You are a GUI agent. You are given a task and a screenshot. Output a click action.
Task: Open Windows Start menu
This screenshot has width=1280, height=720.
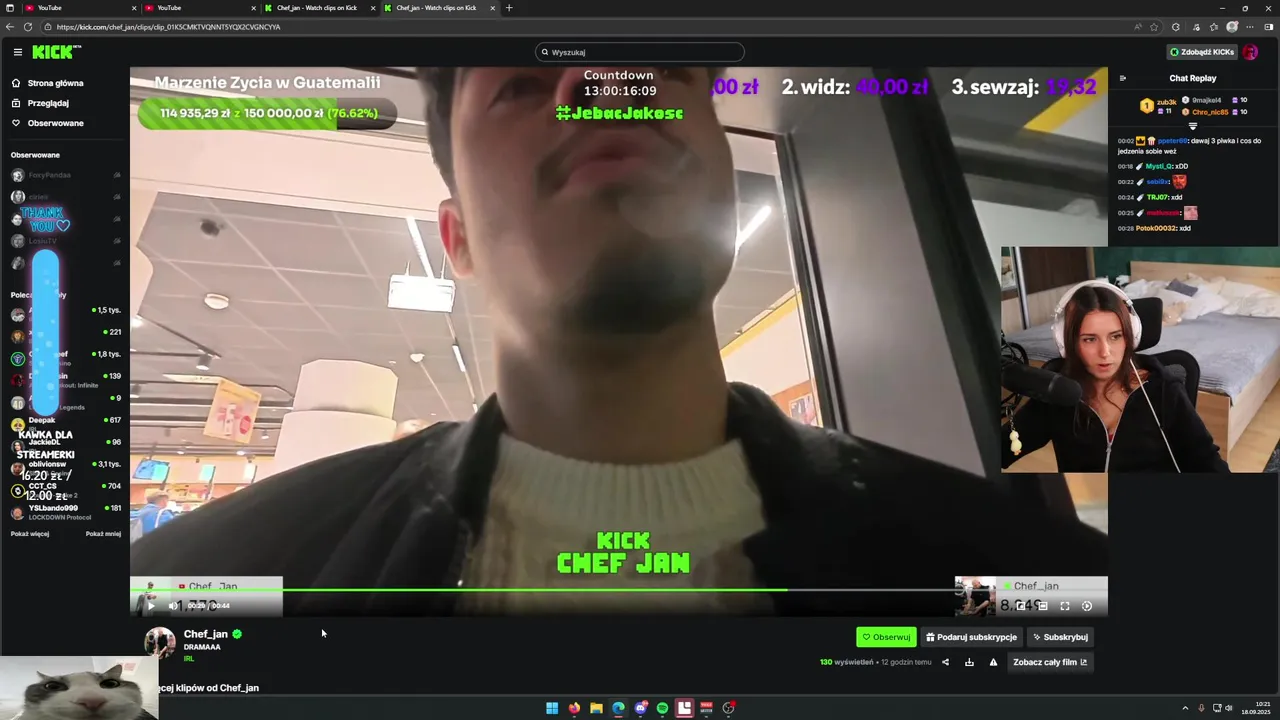tap(552, 708)
